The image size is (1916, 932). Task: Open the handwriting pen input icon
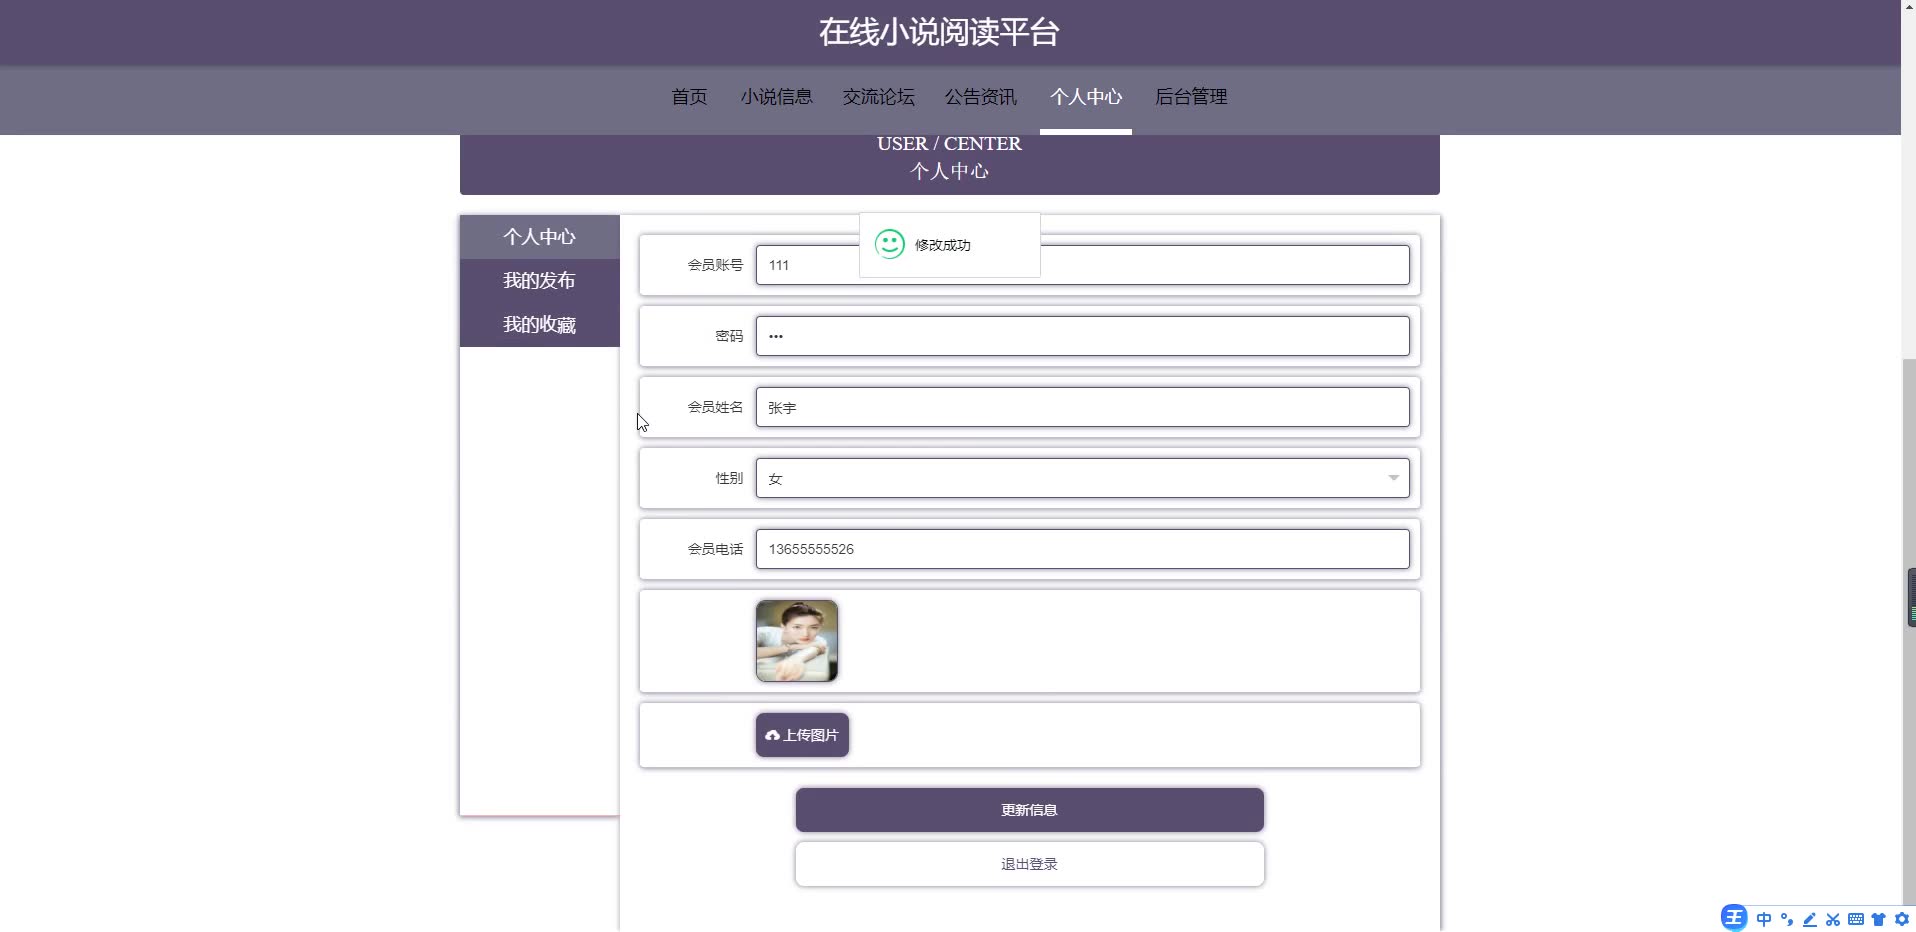coord(1810,919)
